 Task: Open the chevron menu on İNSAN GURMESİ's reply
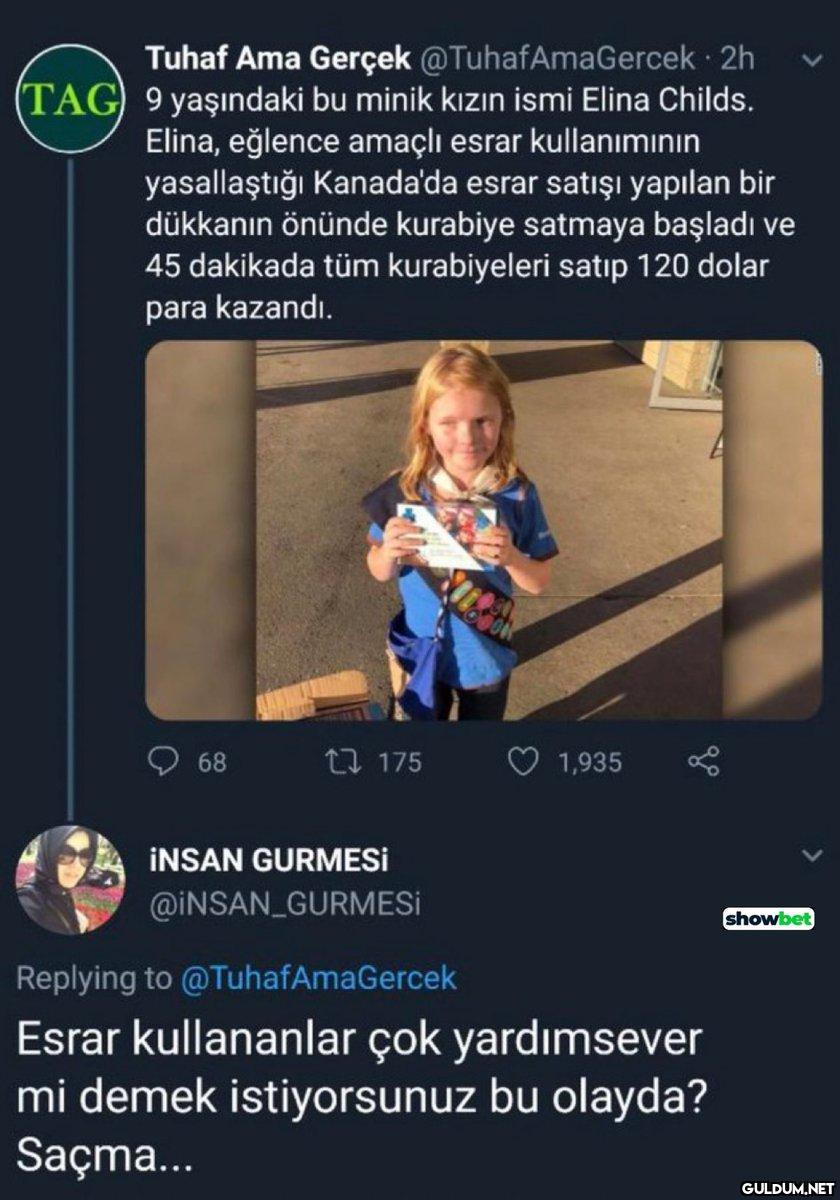[812, 856]
